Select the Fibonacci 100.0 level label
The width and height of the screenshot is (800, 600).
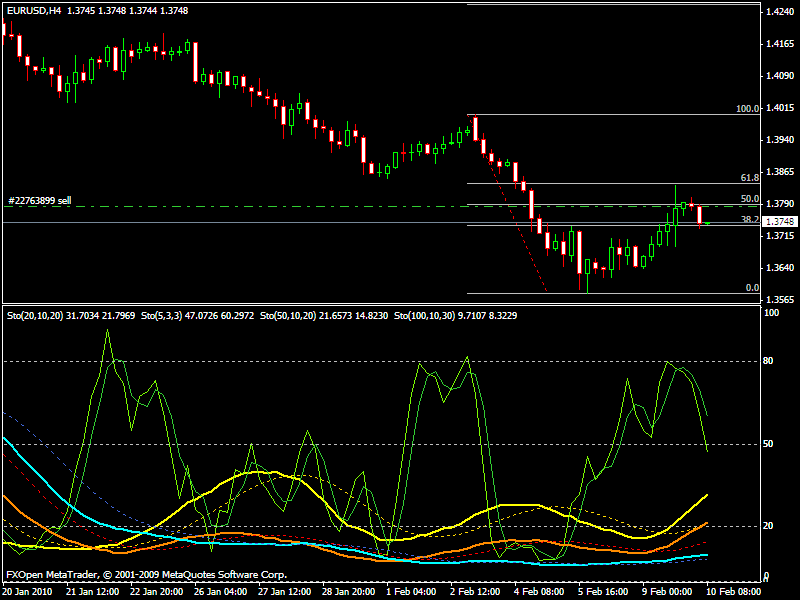[747, 108]
